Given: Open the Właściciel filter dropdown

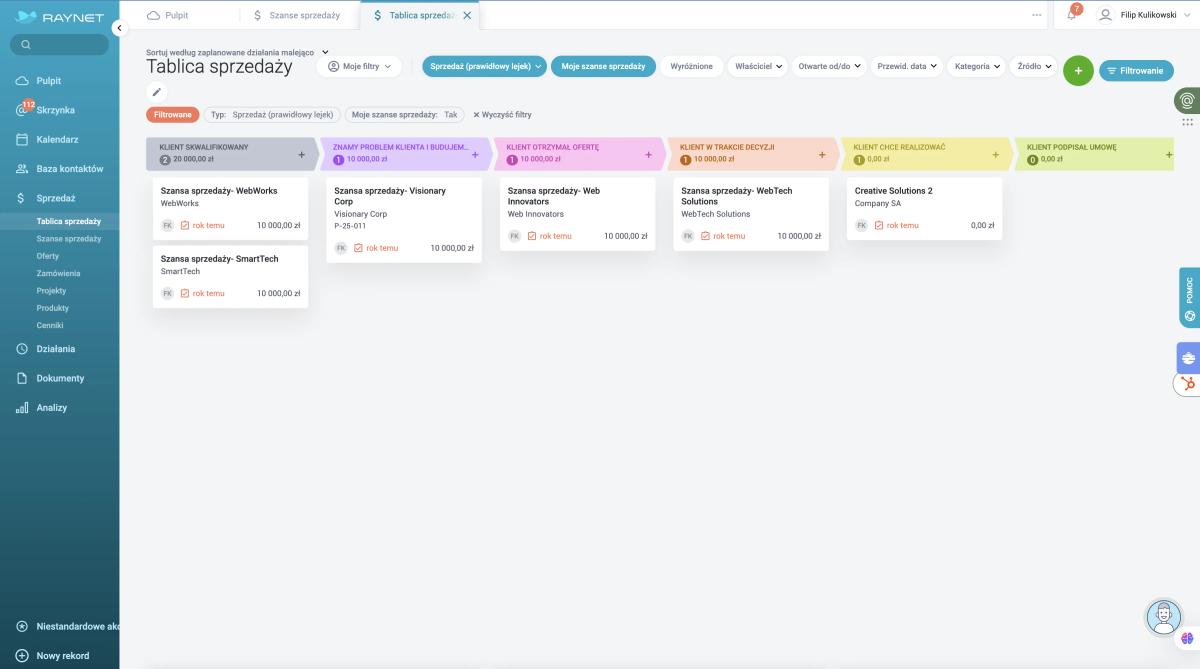Looking at the screenshot, I should [x=757, y=66].
